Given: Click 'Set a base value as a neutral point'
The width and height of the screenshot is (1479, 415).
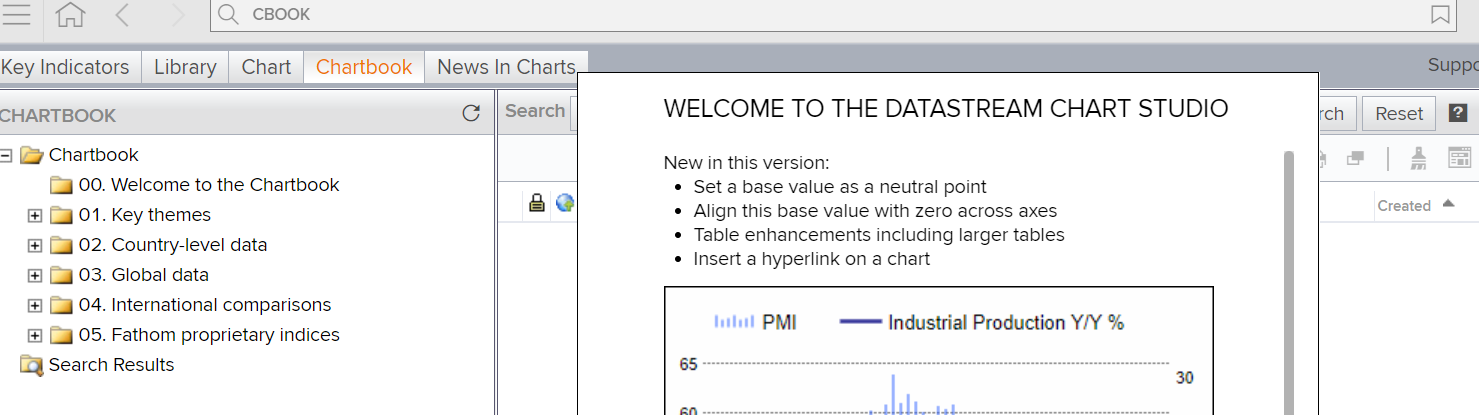Looking at the screenshot, I should (x=840, y=187).
